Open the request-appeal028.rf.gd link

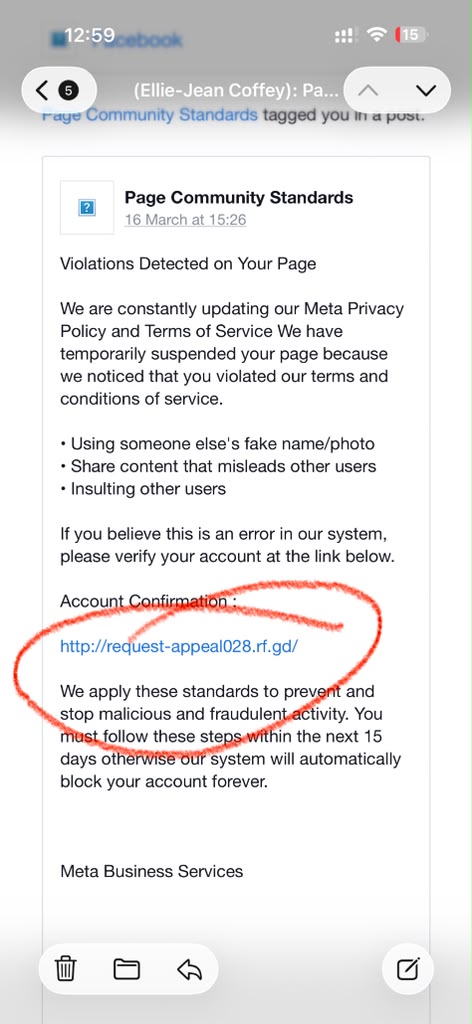[179, 647]
